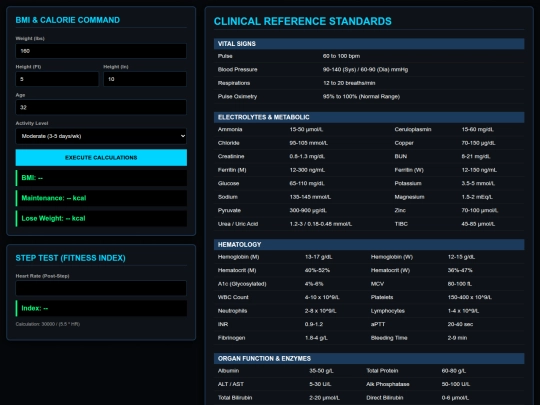
Task: Click the Creatinine value '0.8-1.3 mg/dL'
Action: 307,156
